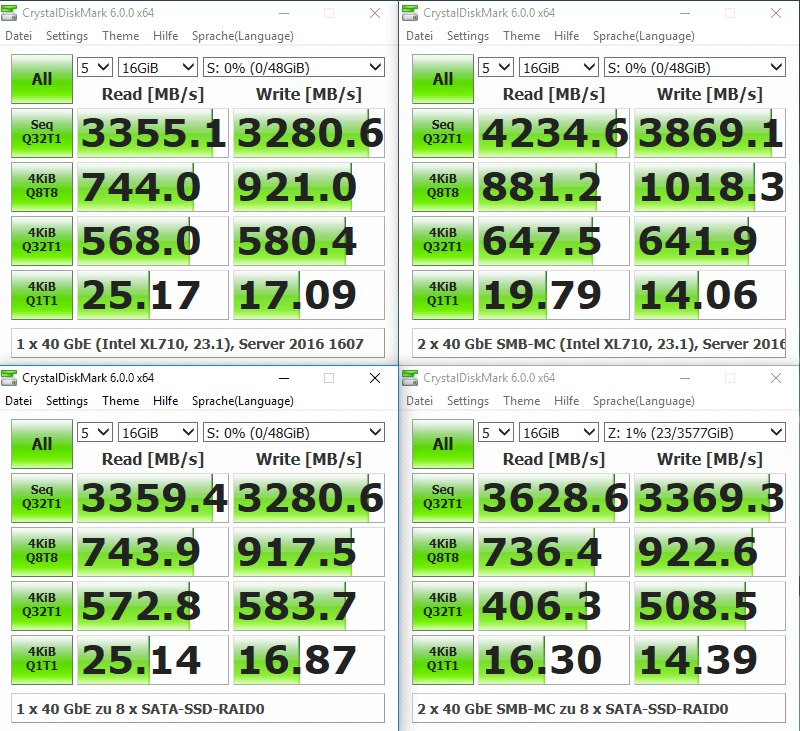Open Hilfe menu in the 3359.4 window
The height and width of the screenshot is (731, 800).
click(165, 401)
